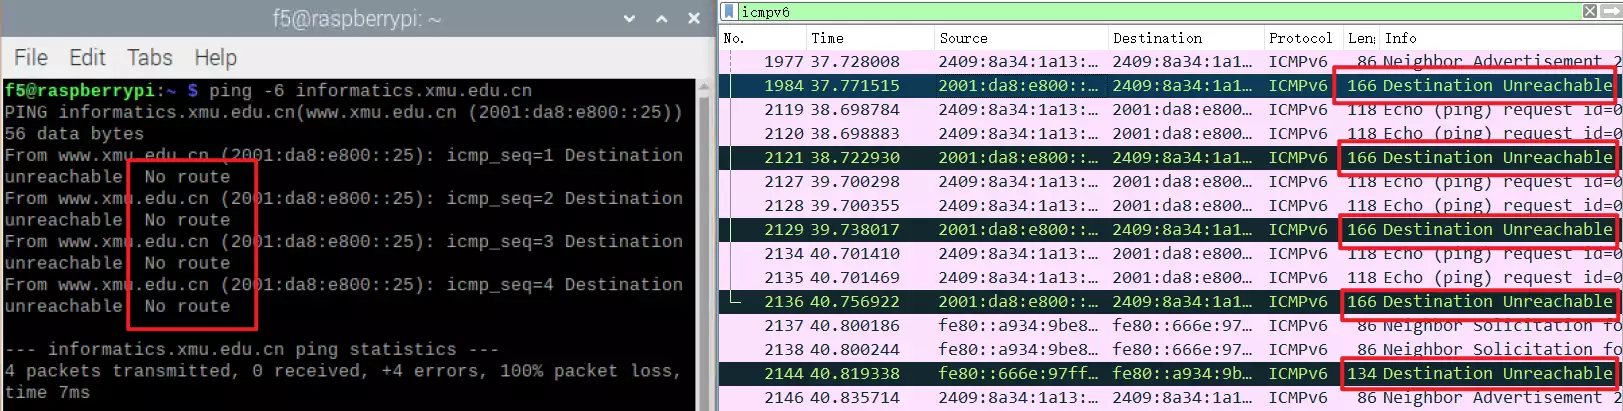The height and width of the screenshot is (411, 1623).
Task: Apply the display filter arrow button
Action: click(1612, 11)
